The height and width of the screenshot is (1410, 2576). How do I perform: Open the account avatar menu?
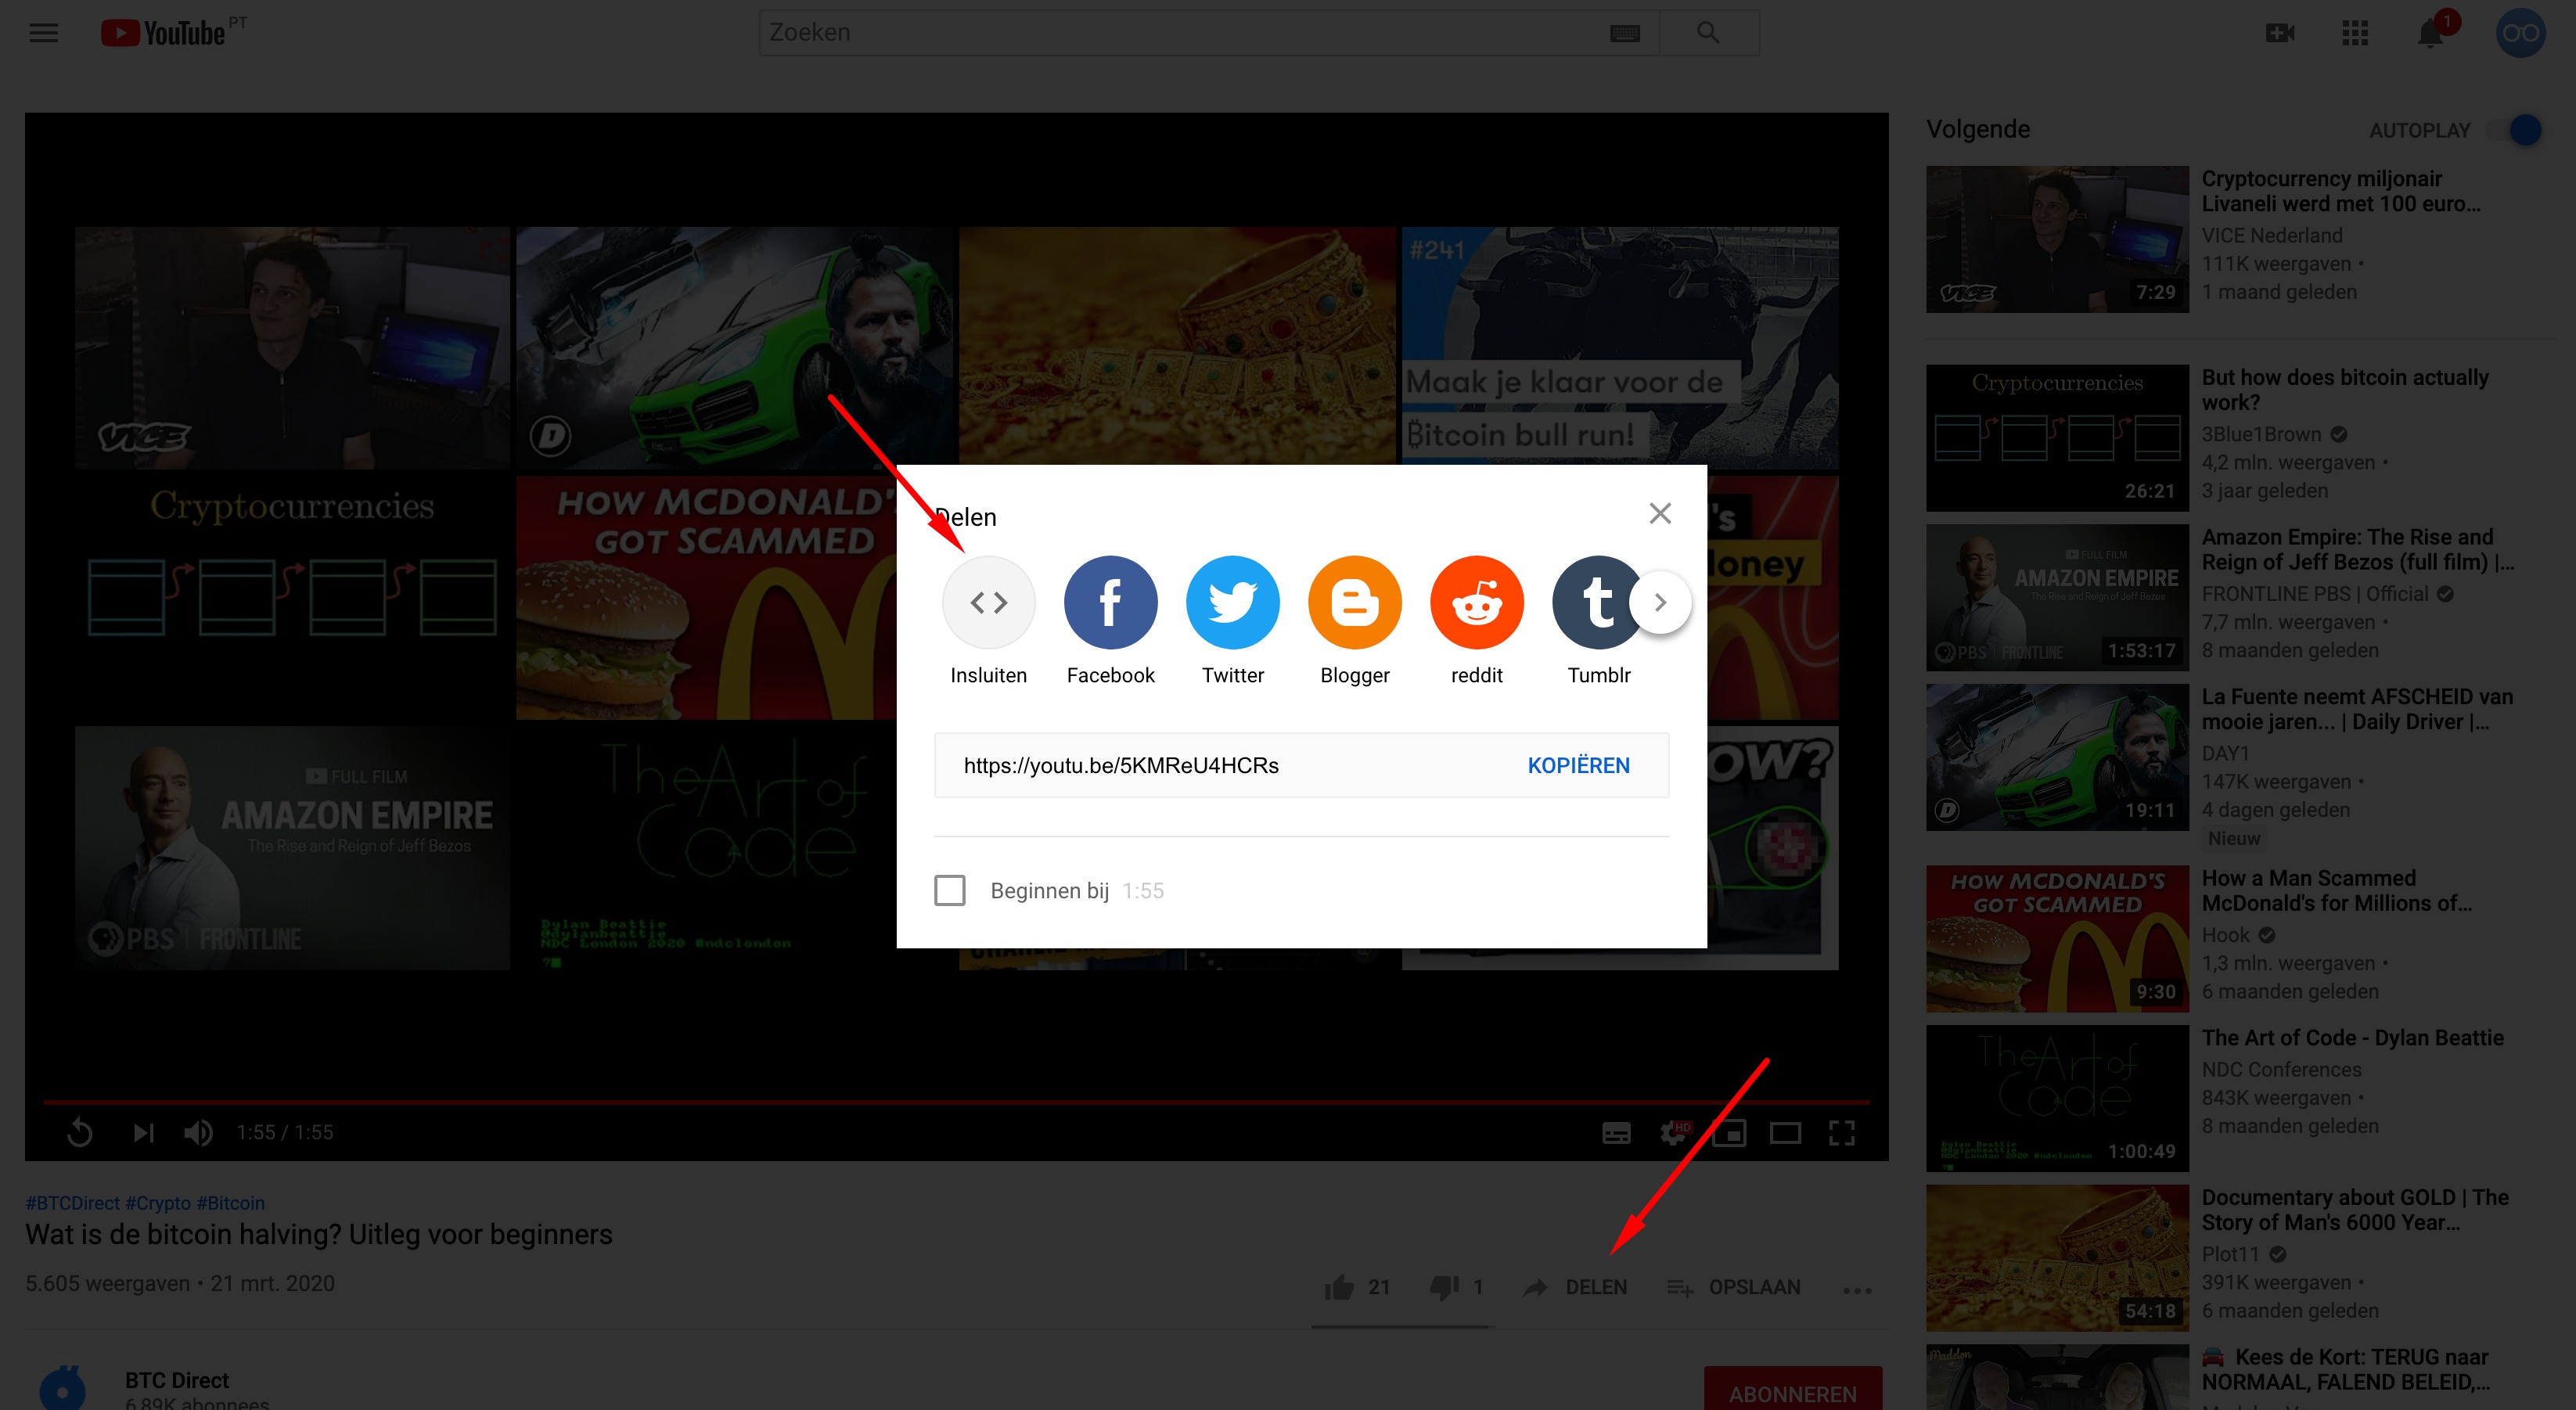tap(2519, 33)
